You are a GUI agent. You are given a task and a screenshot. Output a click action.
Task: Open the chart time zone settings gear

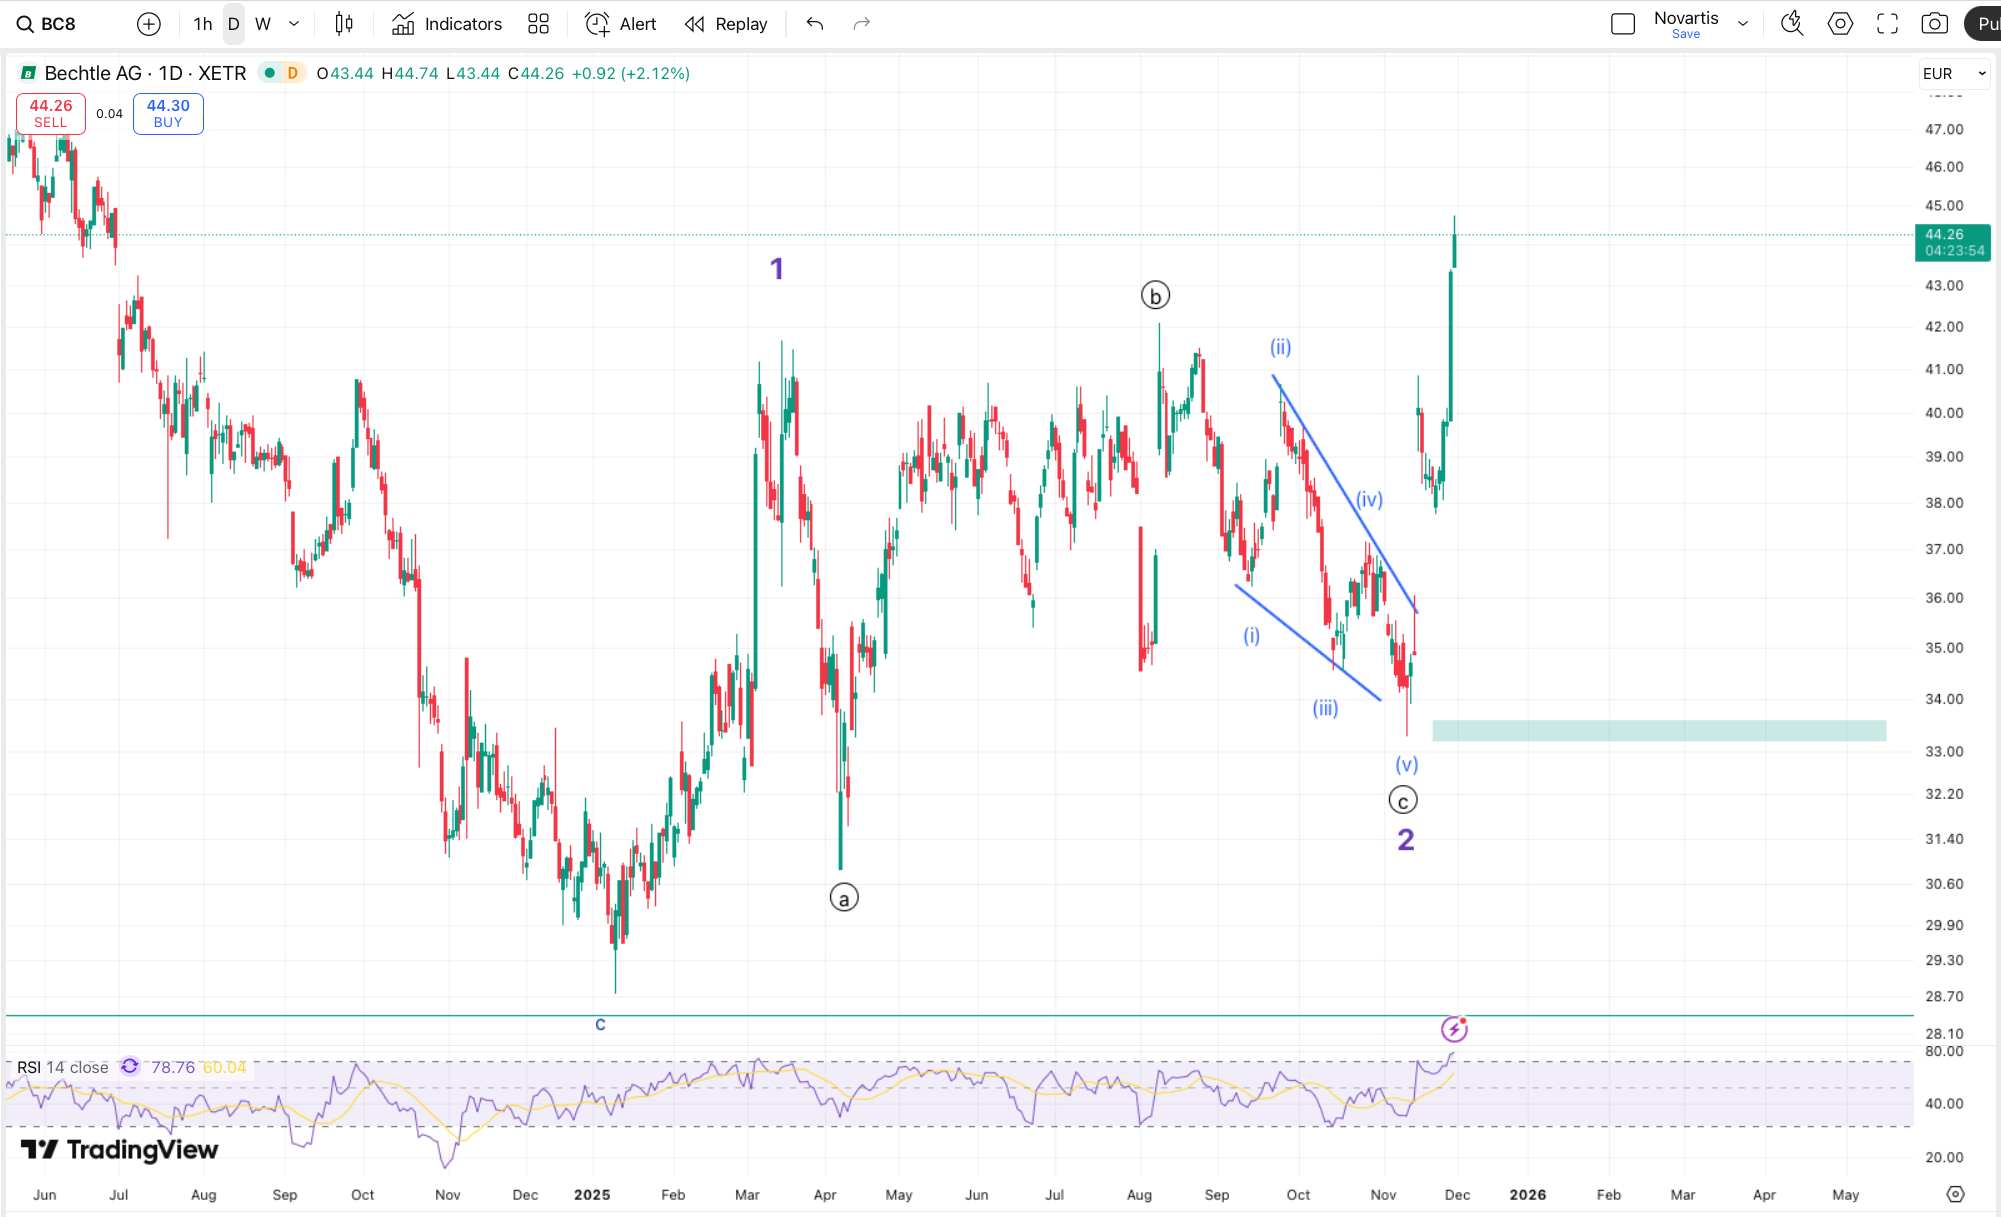pyautogui.click(x=1955, y=1194)
